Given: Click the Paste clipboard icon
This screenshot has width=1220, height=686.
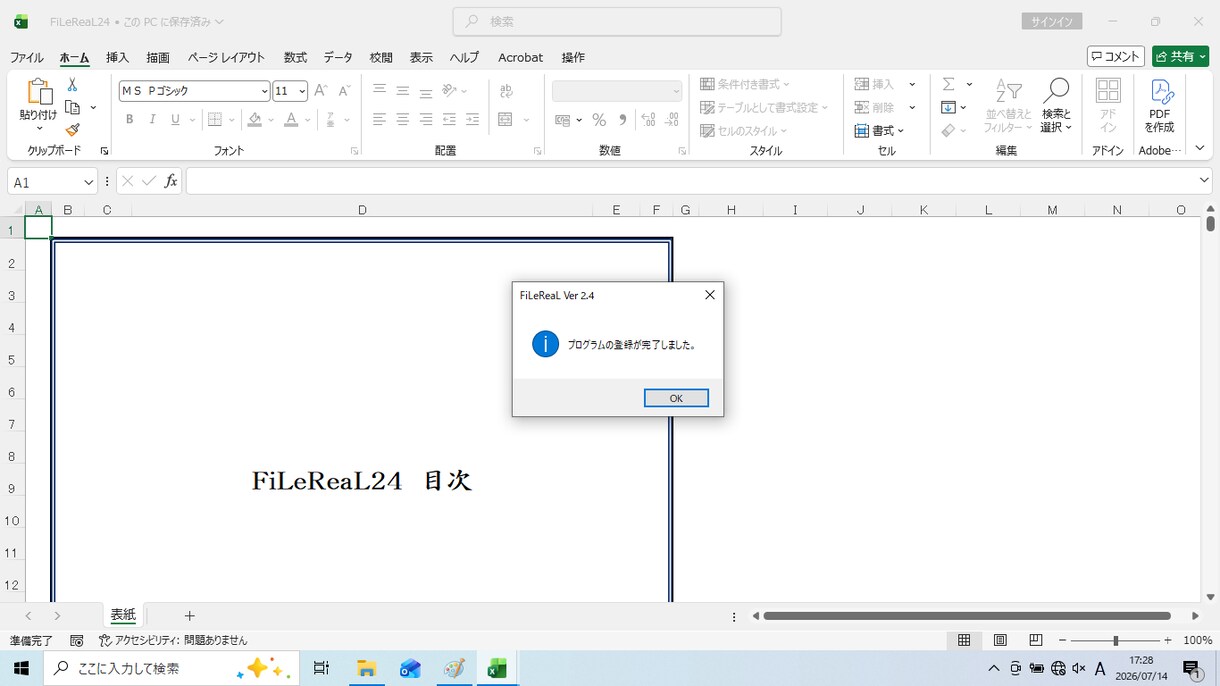Looking at the screenshot, I should [x=38, y=92].
